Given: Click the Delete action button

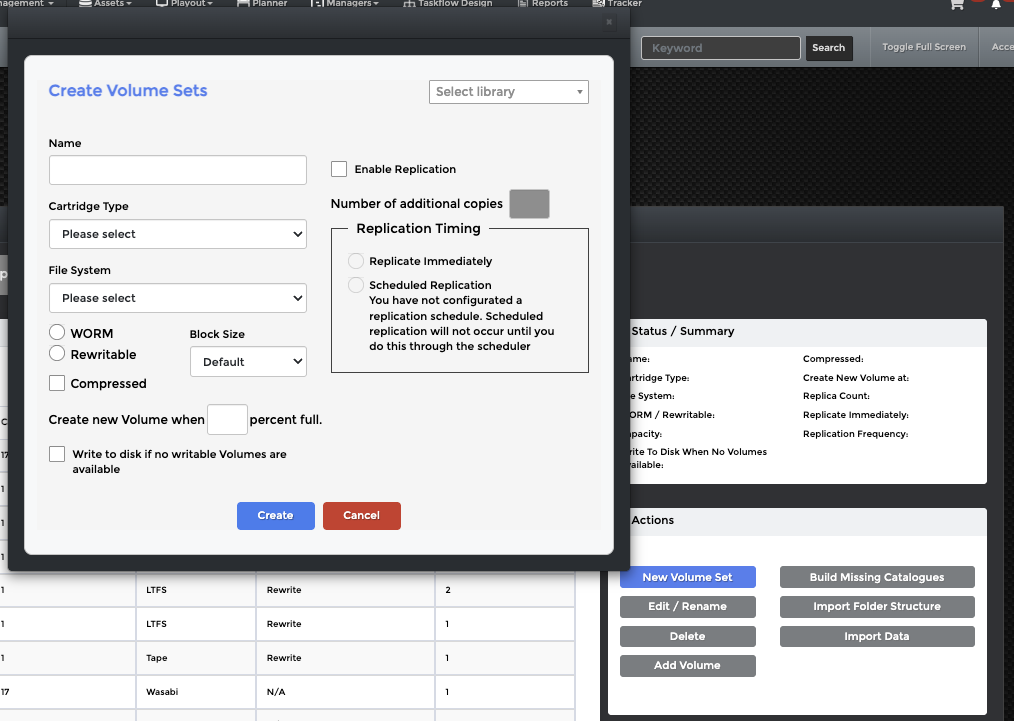Looking at the screenshot, I should click(x=687, y=636).
